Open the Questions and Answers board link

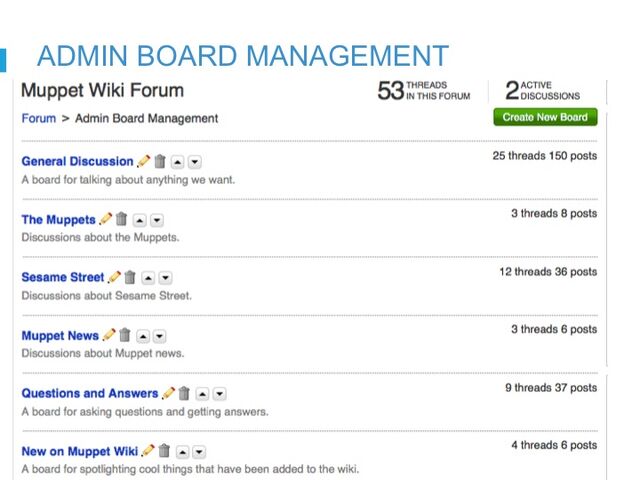click(90, 393)
